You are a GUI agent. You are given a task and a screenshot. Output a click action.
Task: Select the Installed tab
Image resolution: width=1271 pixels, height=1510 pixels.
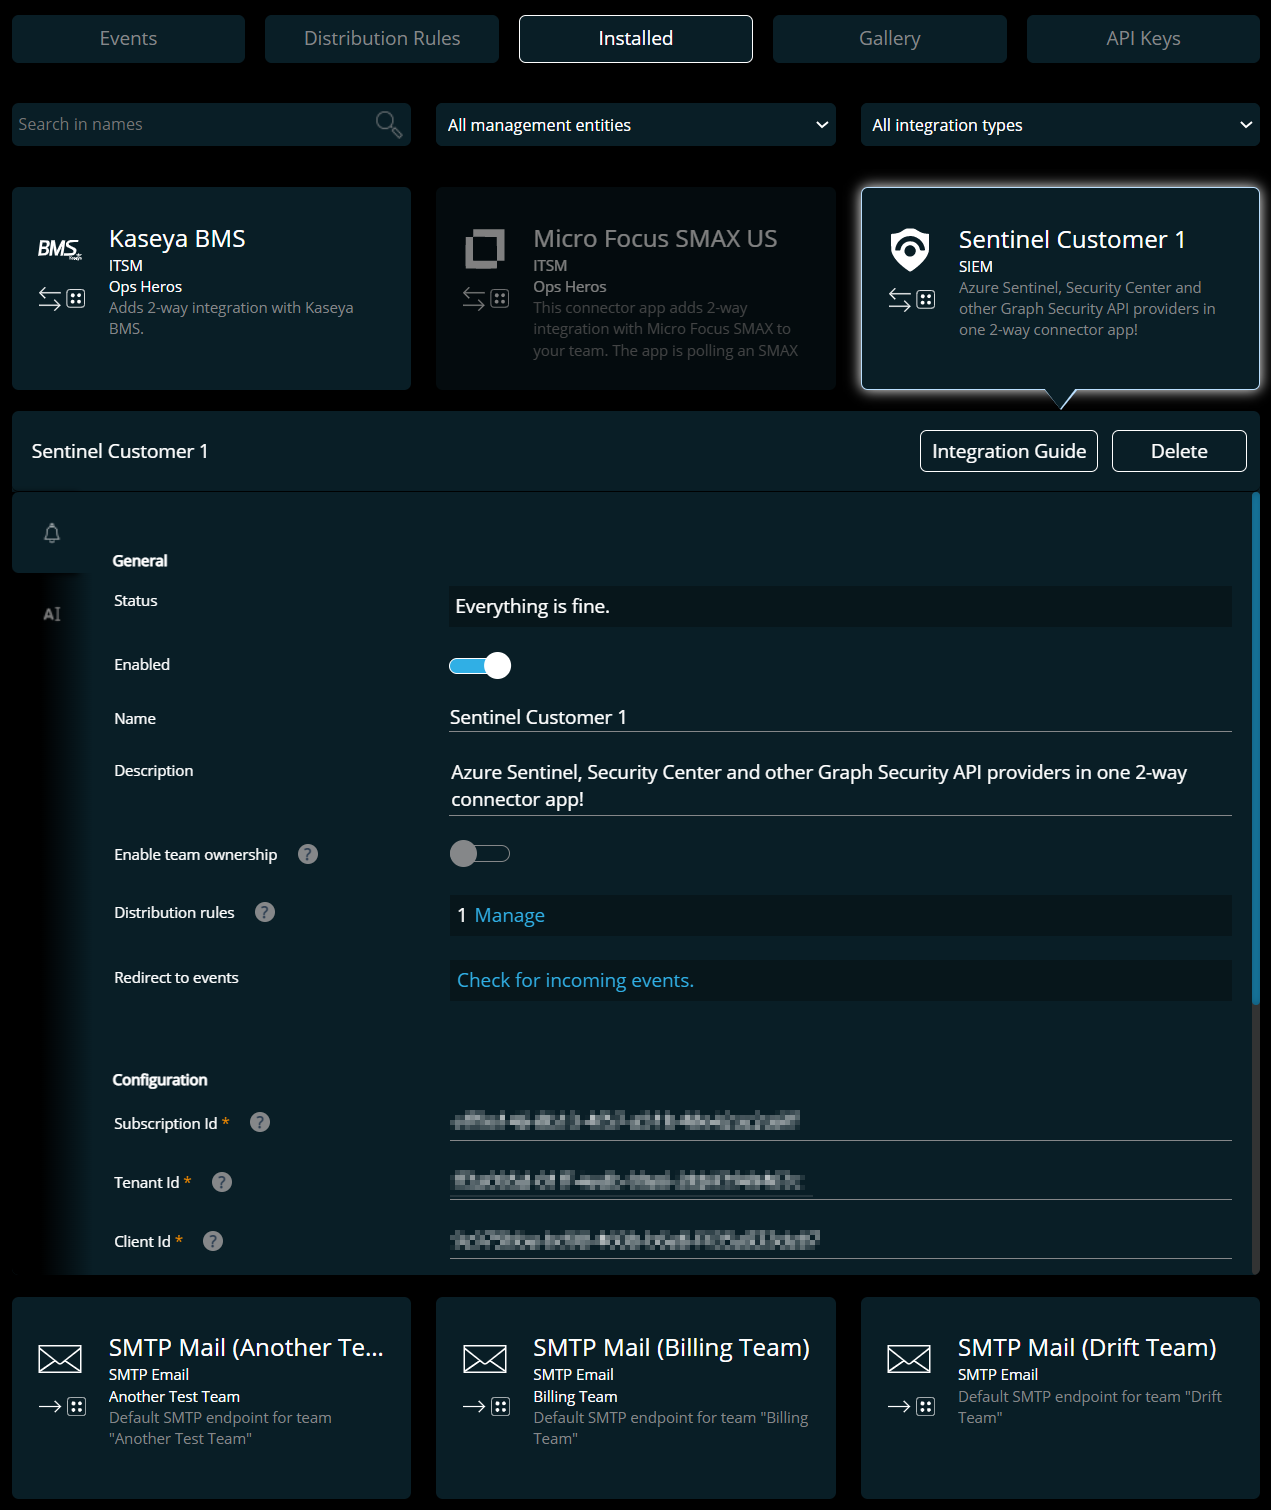click(636, 39)
